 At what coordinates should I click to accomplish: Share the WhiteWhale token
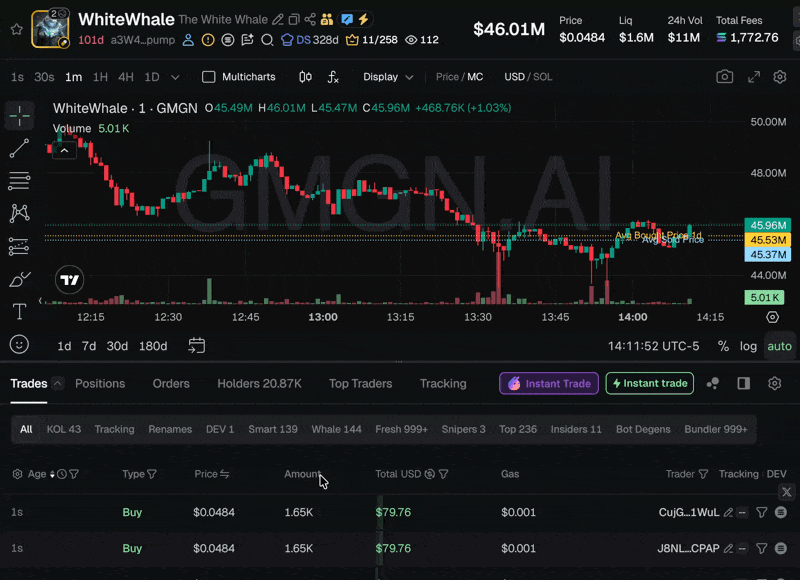(x=310, y=20)
